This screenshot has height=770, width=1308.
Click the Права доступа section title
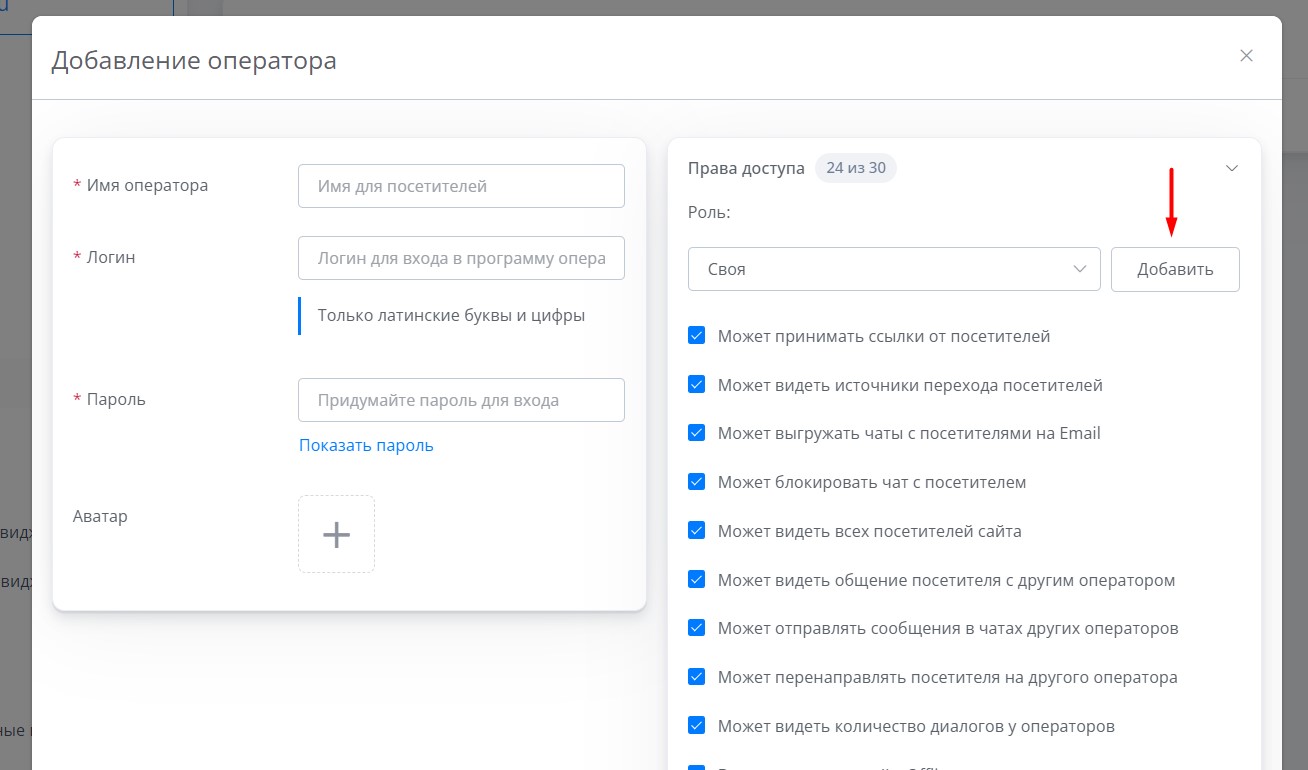coord(746,168)
